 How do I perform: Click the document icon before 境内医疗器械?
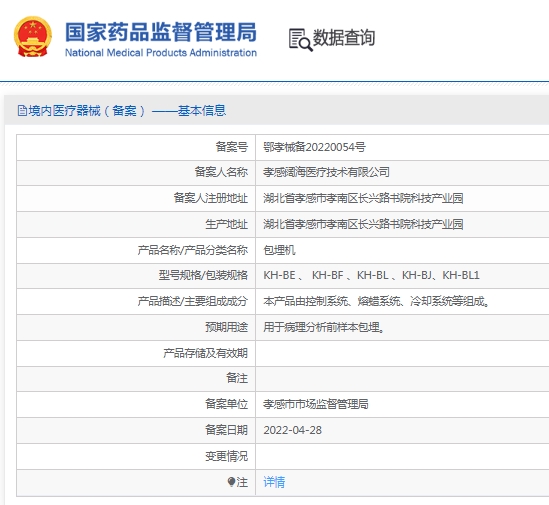click(x=22, y=111)
